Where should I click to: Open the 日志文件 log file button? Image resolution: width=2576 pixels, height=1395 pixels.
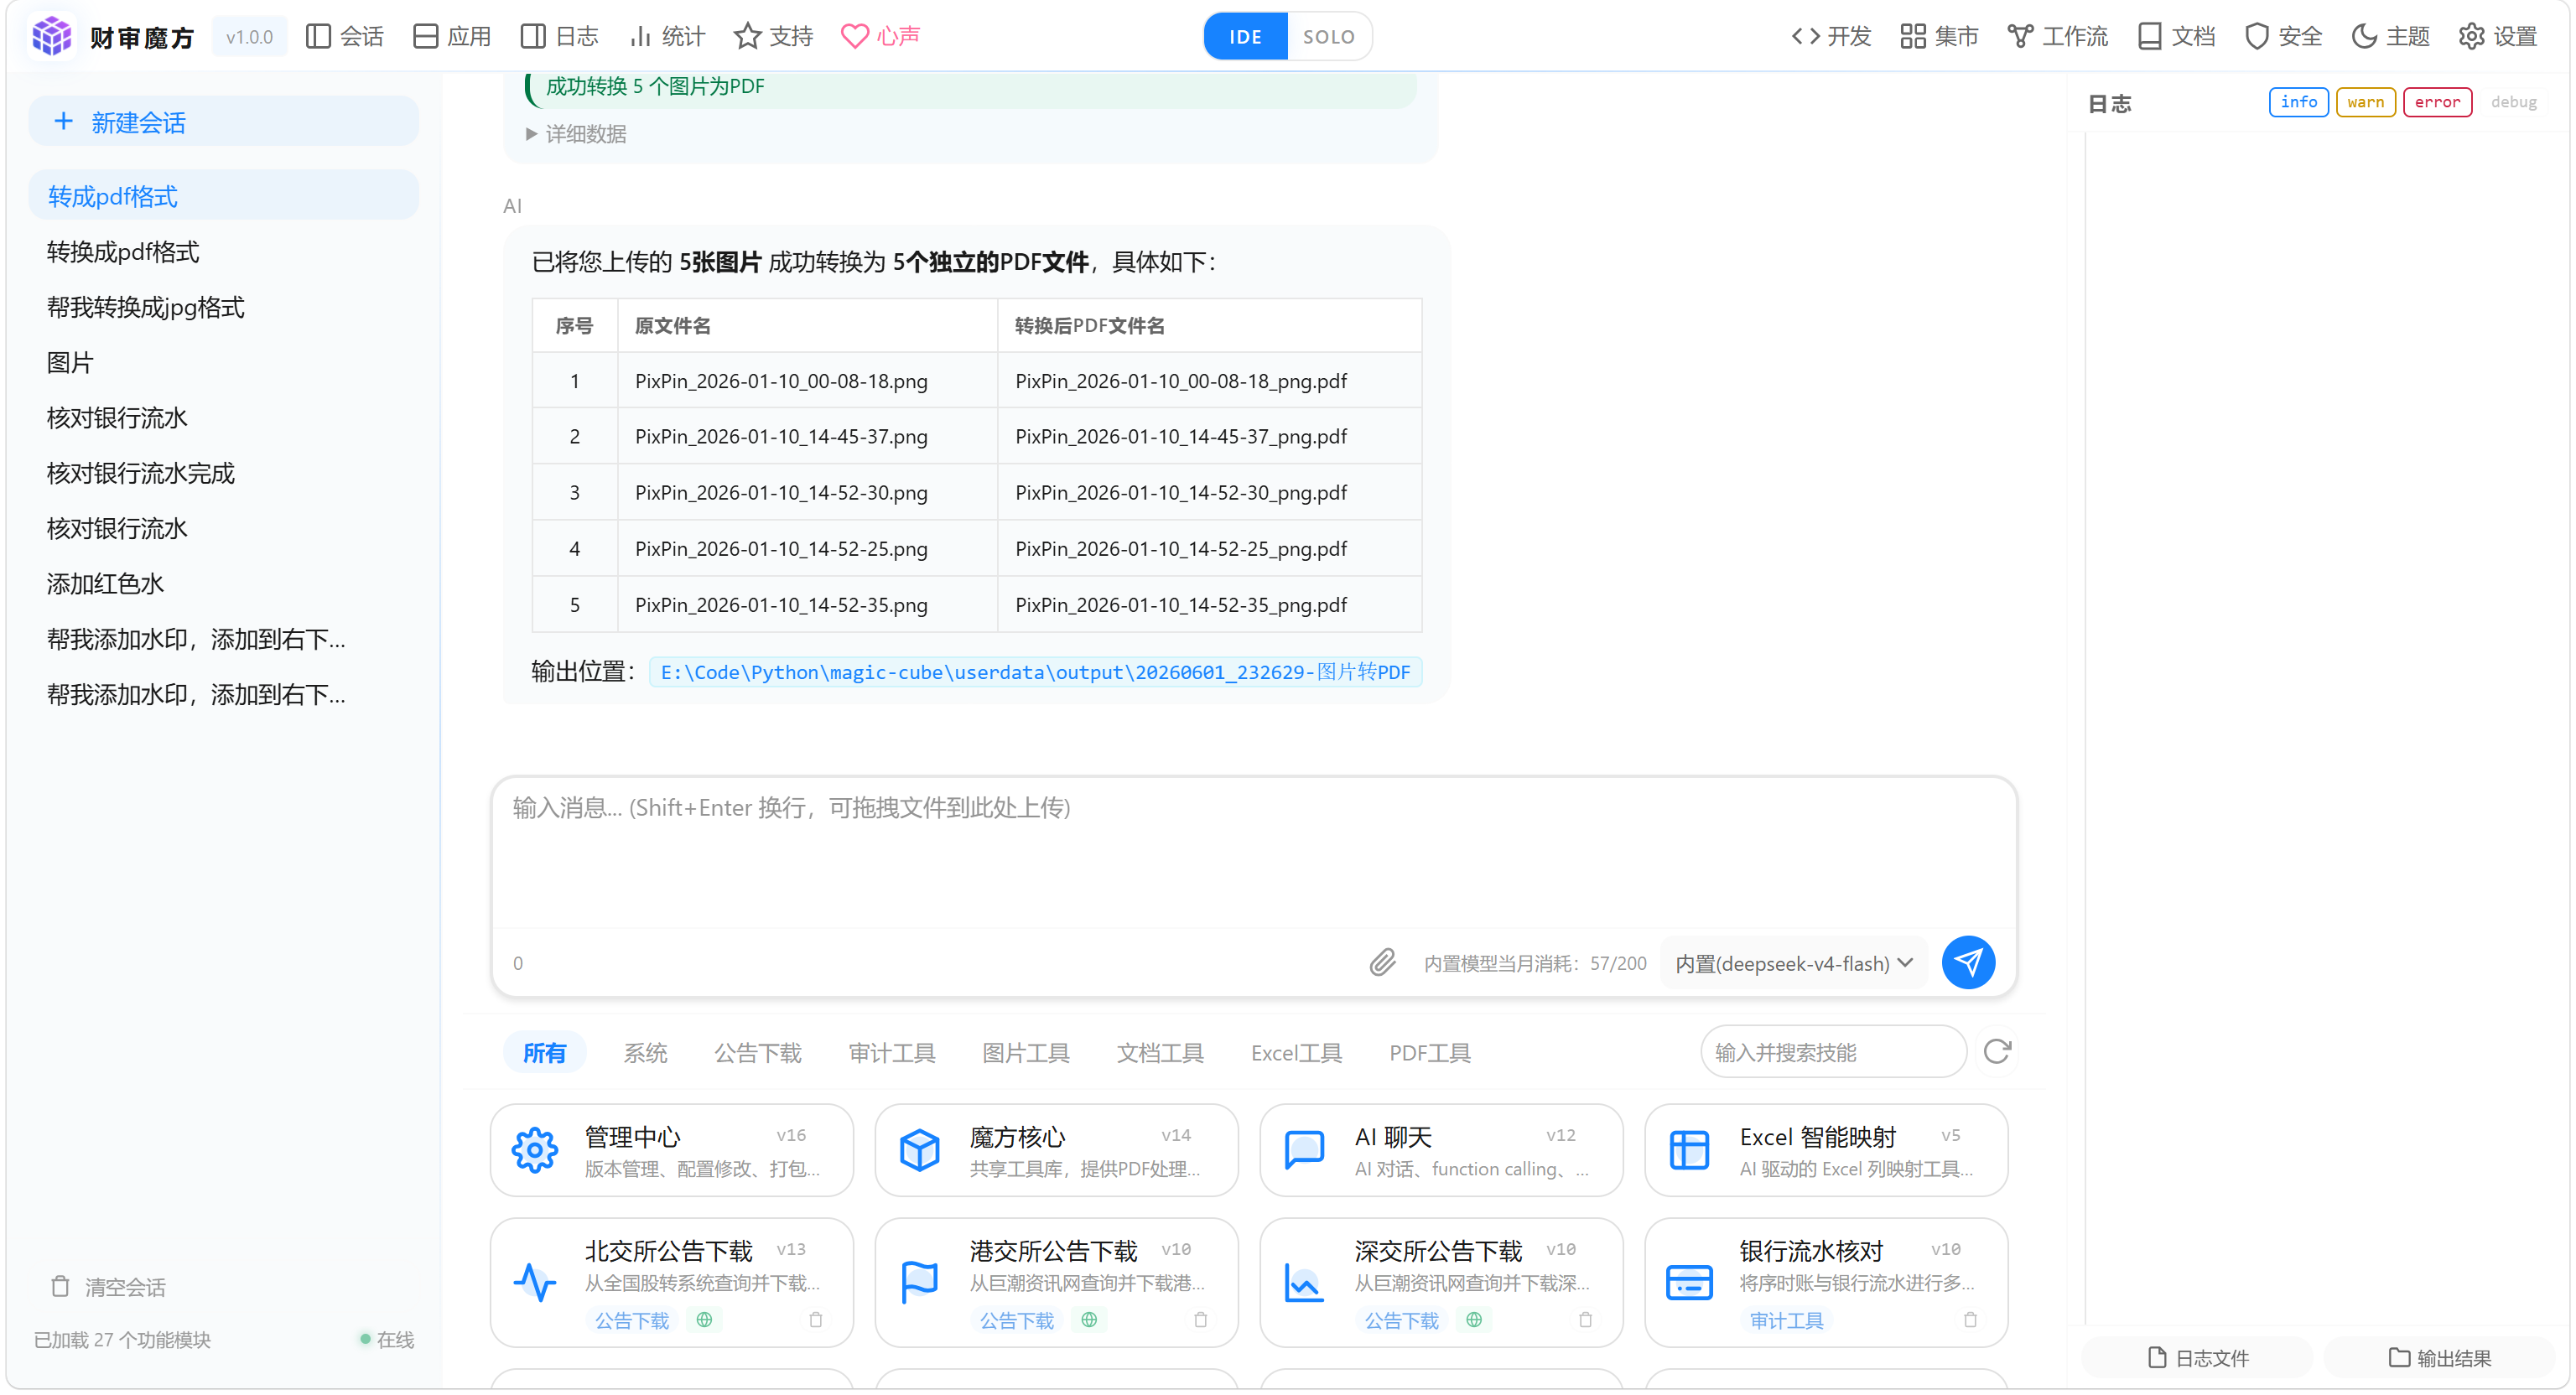[x=2197, y=1357]
